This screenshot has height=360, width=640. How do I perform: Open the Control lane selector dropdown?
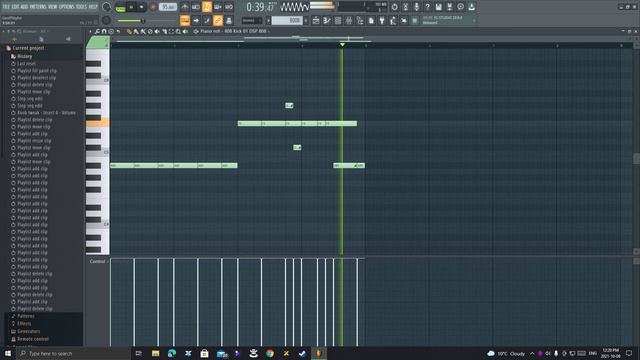[98, 261]
